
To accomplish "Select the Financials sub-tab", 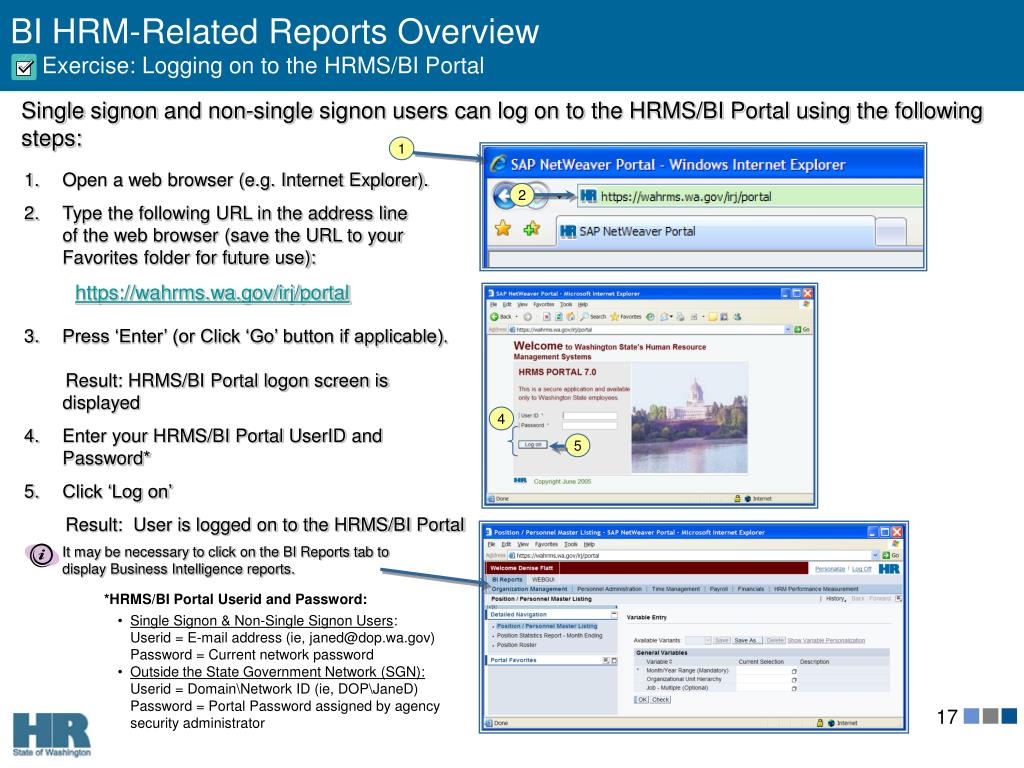I will point(750,589).
